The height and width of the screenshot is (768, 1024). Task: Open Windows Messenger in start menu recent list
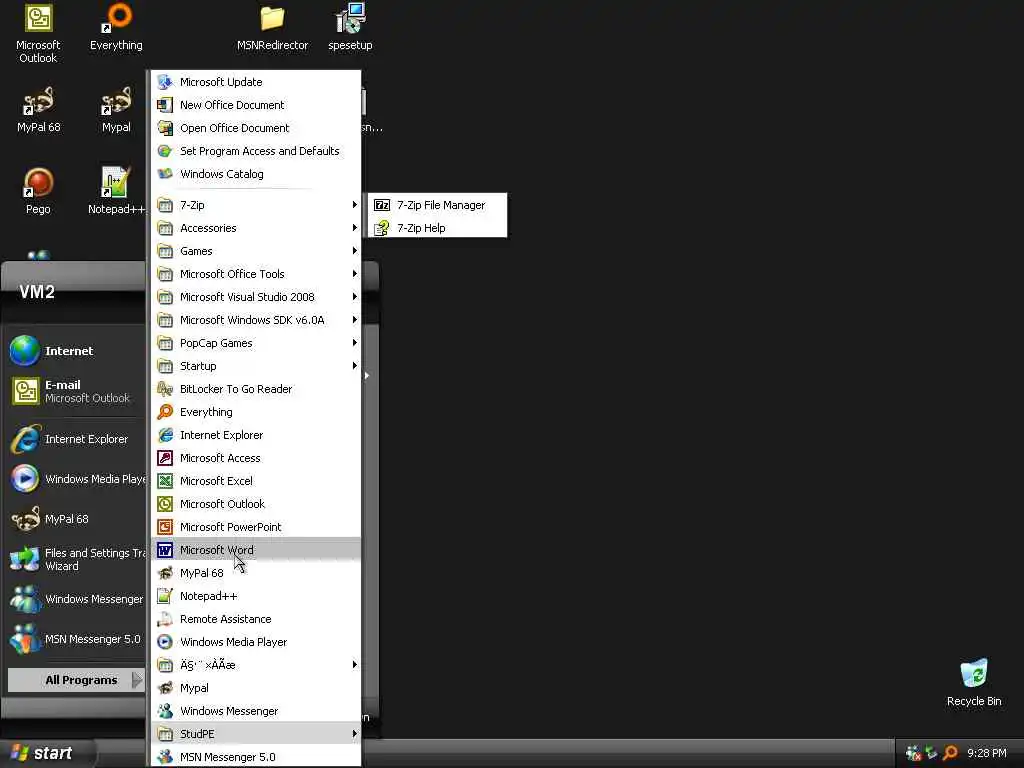(x=76, y=600)
